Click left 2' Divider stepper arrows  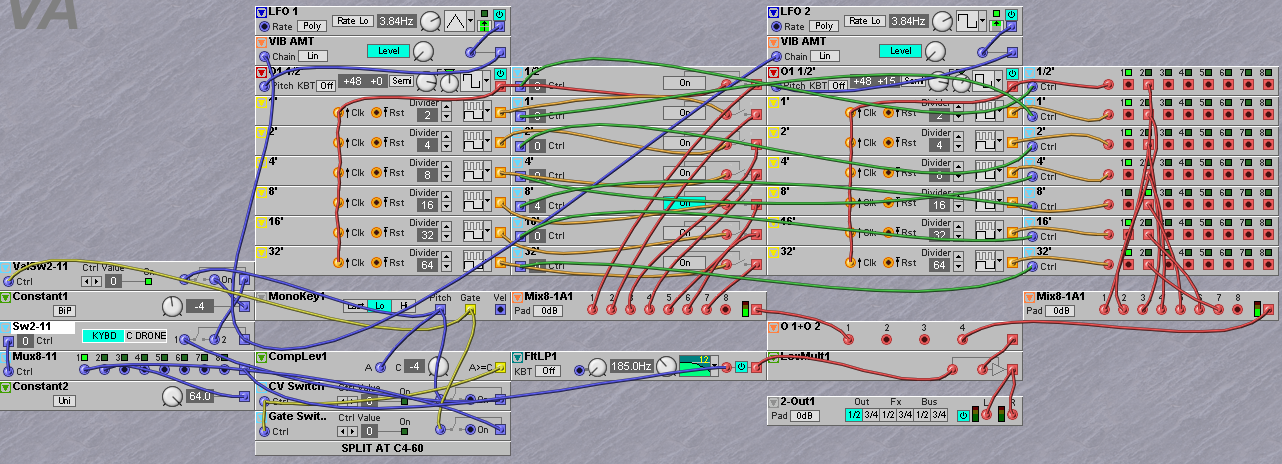click(445, 143)
